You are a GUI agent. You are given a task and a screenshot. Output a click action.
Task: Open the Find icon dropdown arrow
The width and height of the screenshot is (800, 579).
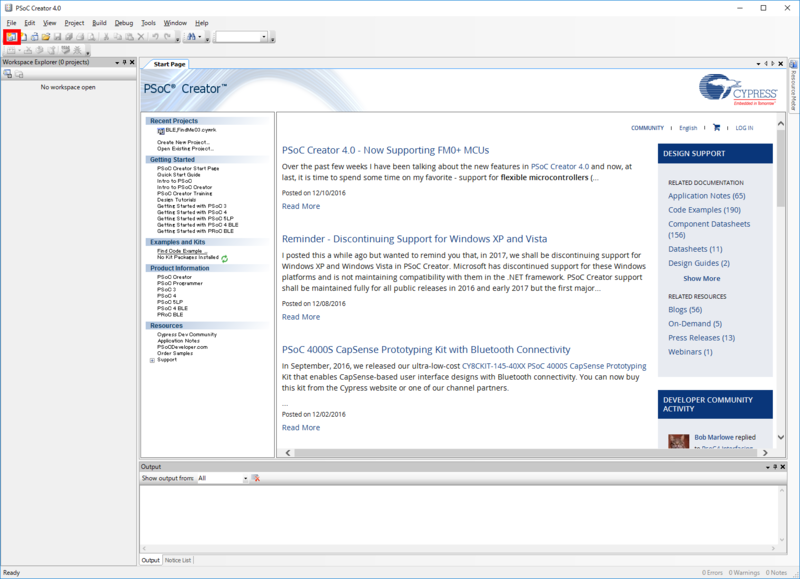(199, 37)
